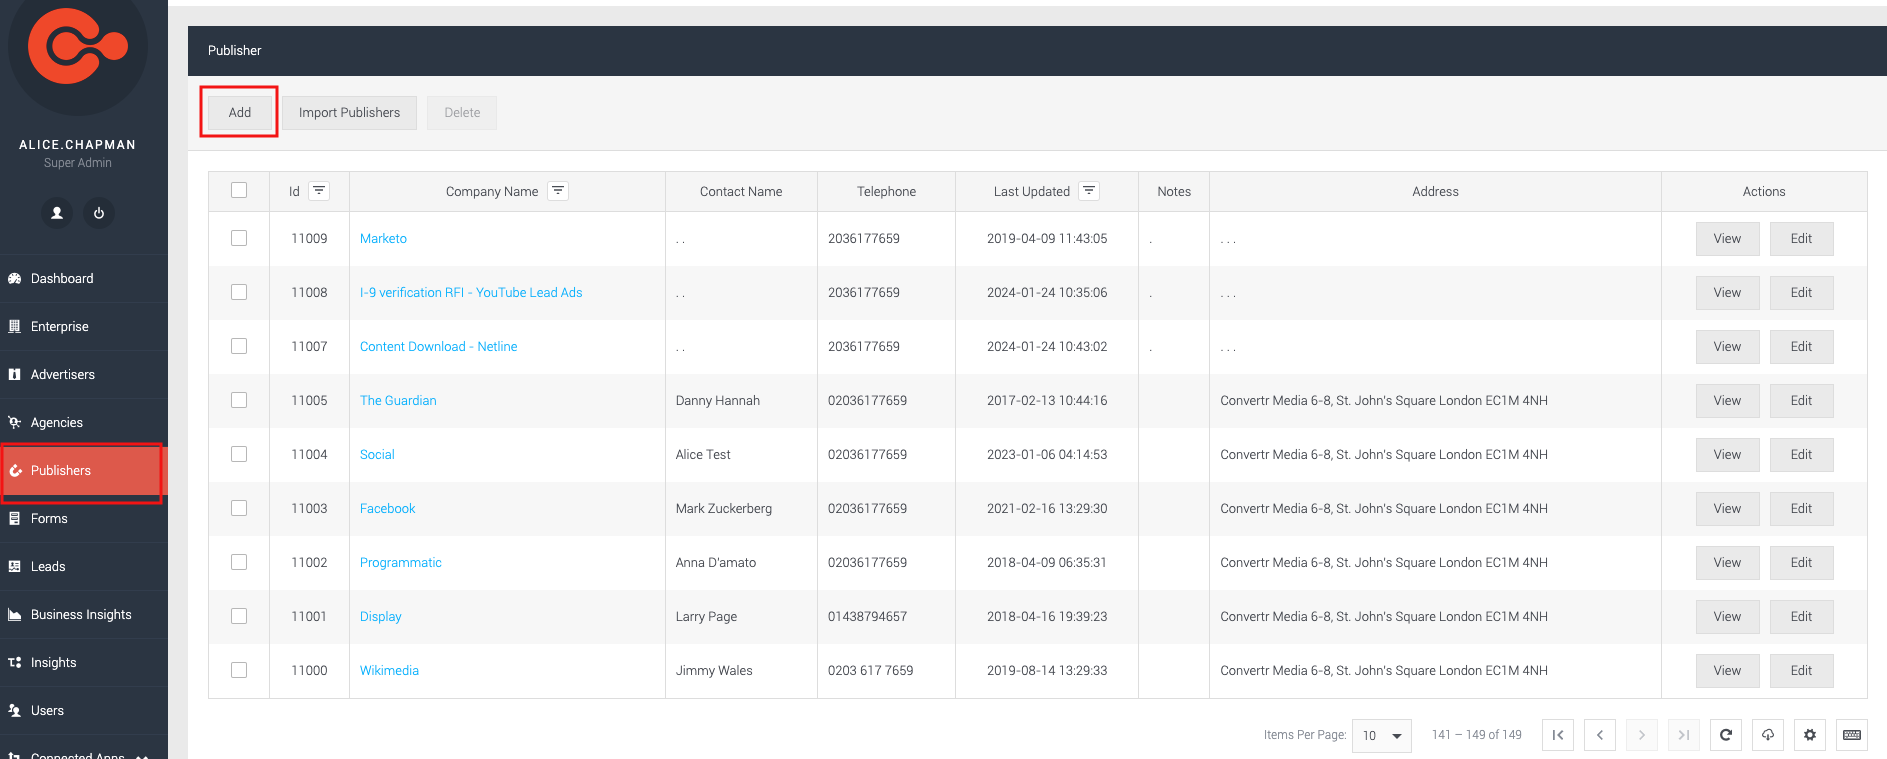Open Forms in the sidebar

[84, 519]
